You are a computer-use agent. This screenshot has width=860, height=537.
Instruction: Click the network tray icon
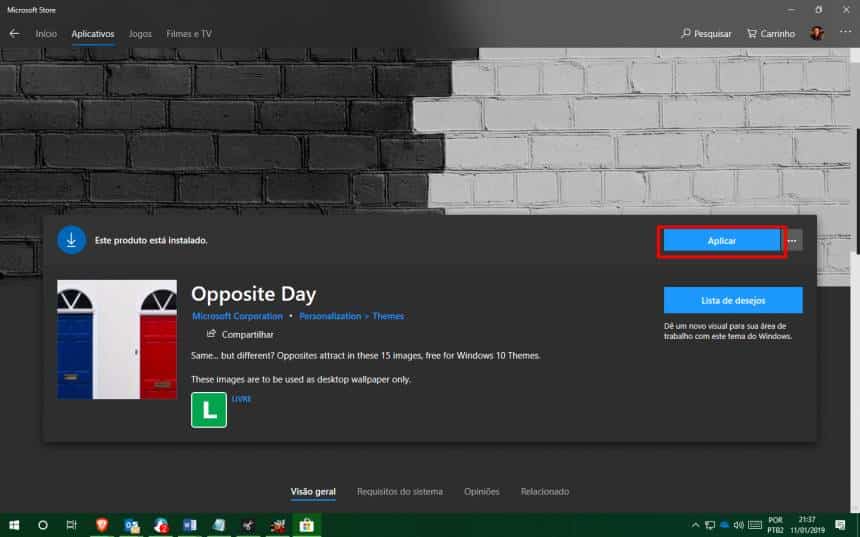click(x=710, y=525)
